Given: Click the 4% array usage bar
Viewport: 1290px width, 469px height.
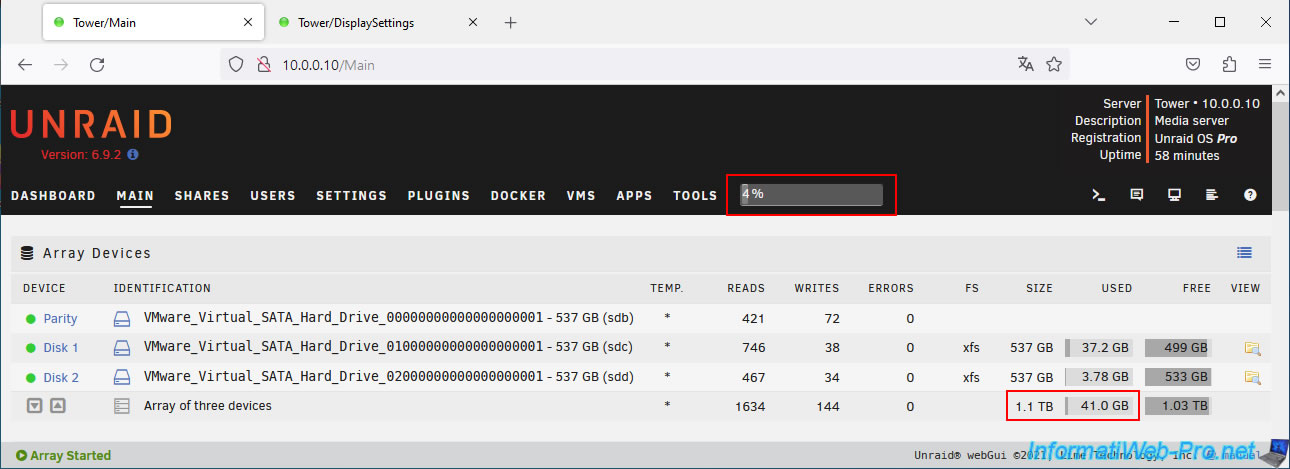Looking at the screenshot, I should pyautogui.click(x=811, y=194).
